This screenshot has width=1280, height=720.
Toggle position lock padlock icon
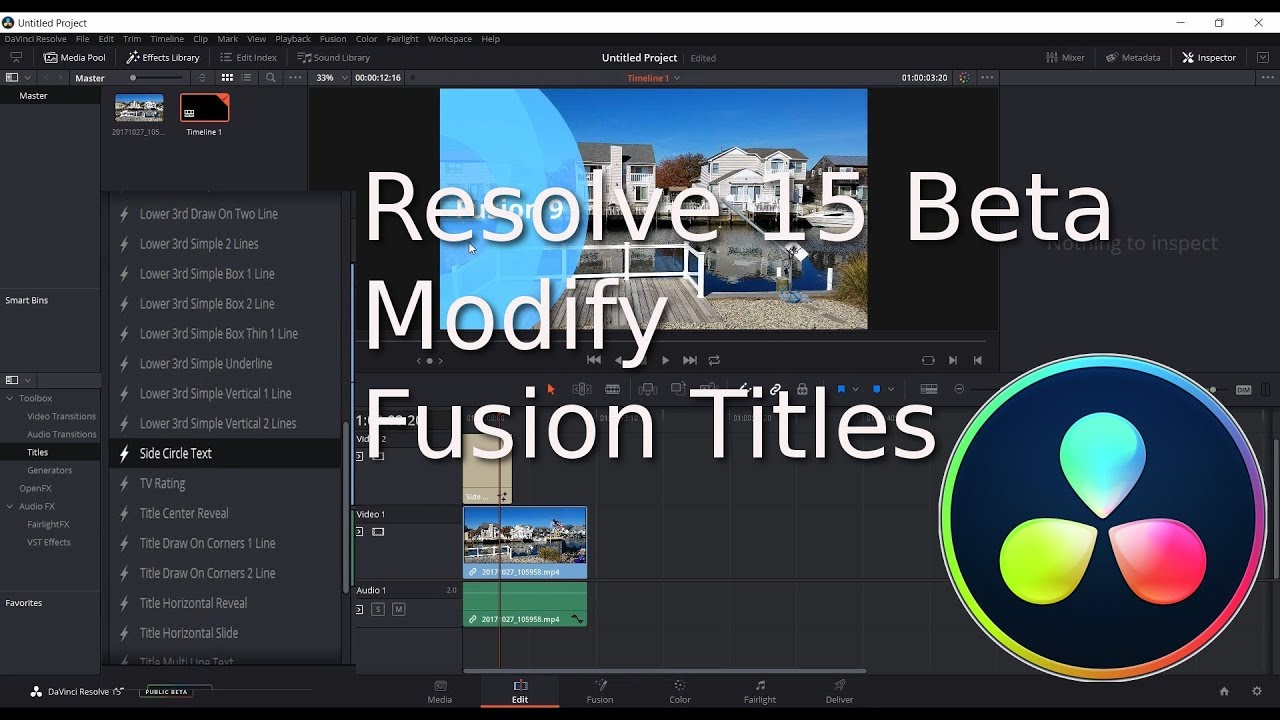click(x=802, y=389)
